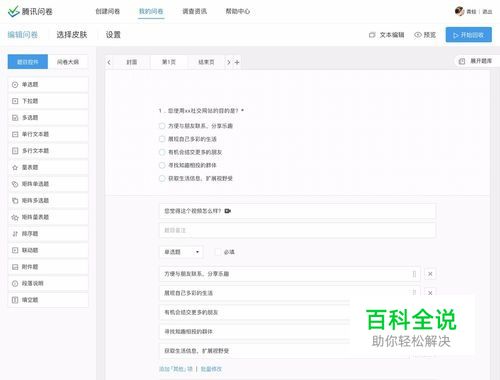Go to the 选择皮肤 step
This screenshot has height=380, width=500.
[72, 35]
